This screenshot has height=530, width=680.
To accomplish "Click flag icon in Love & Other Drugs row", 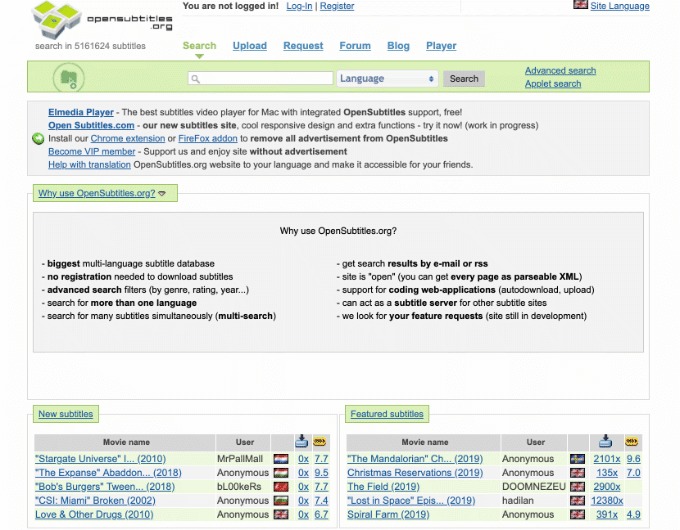I will click(x=281, y=514).
